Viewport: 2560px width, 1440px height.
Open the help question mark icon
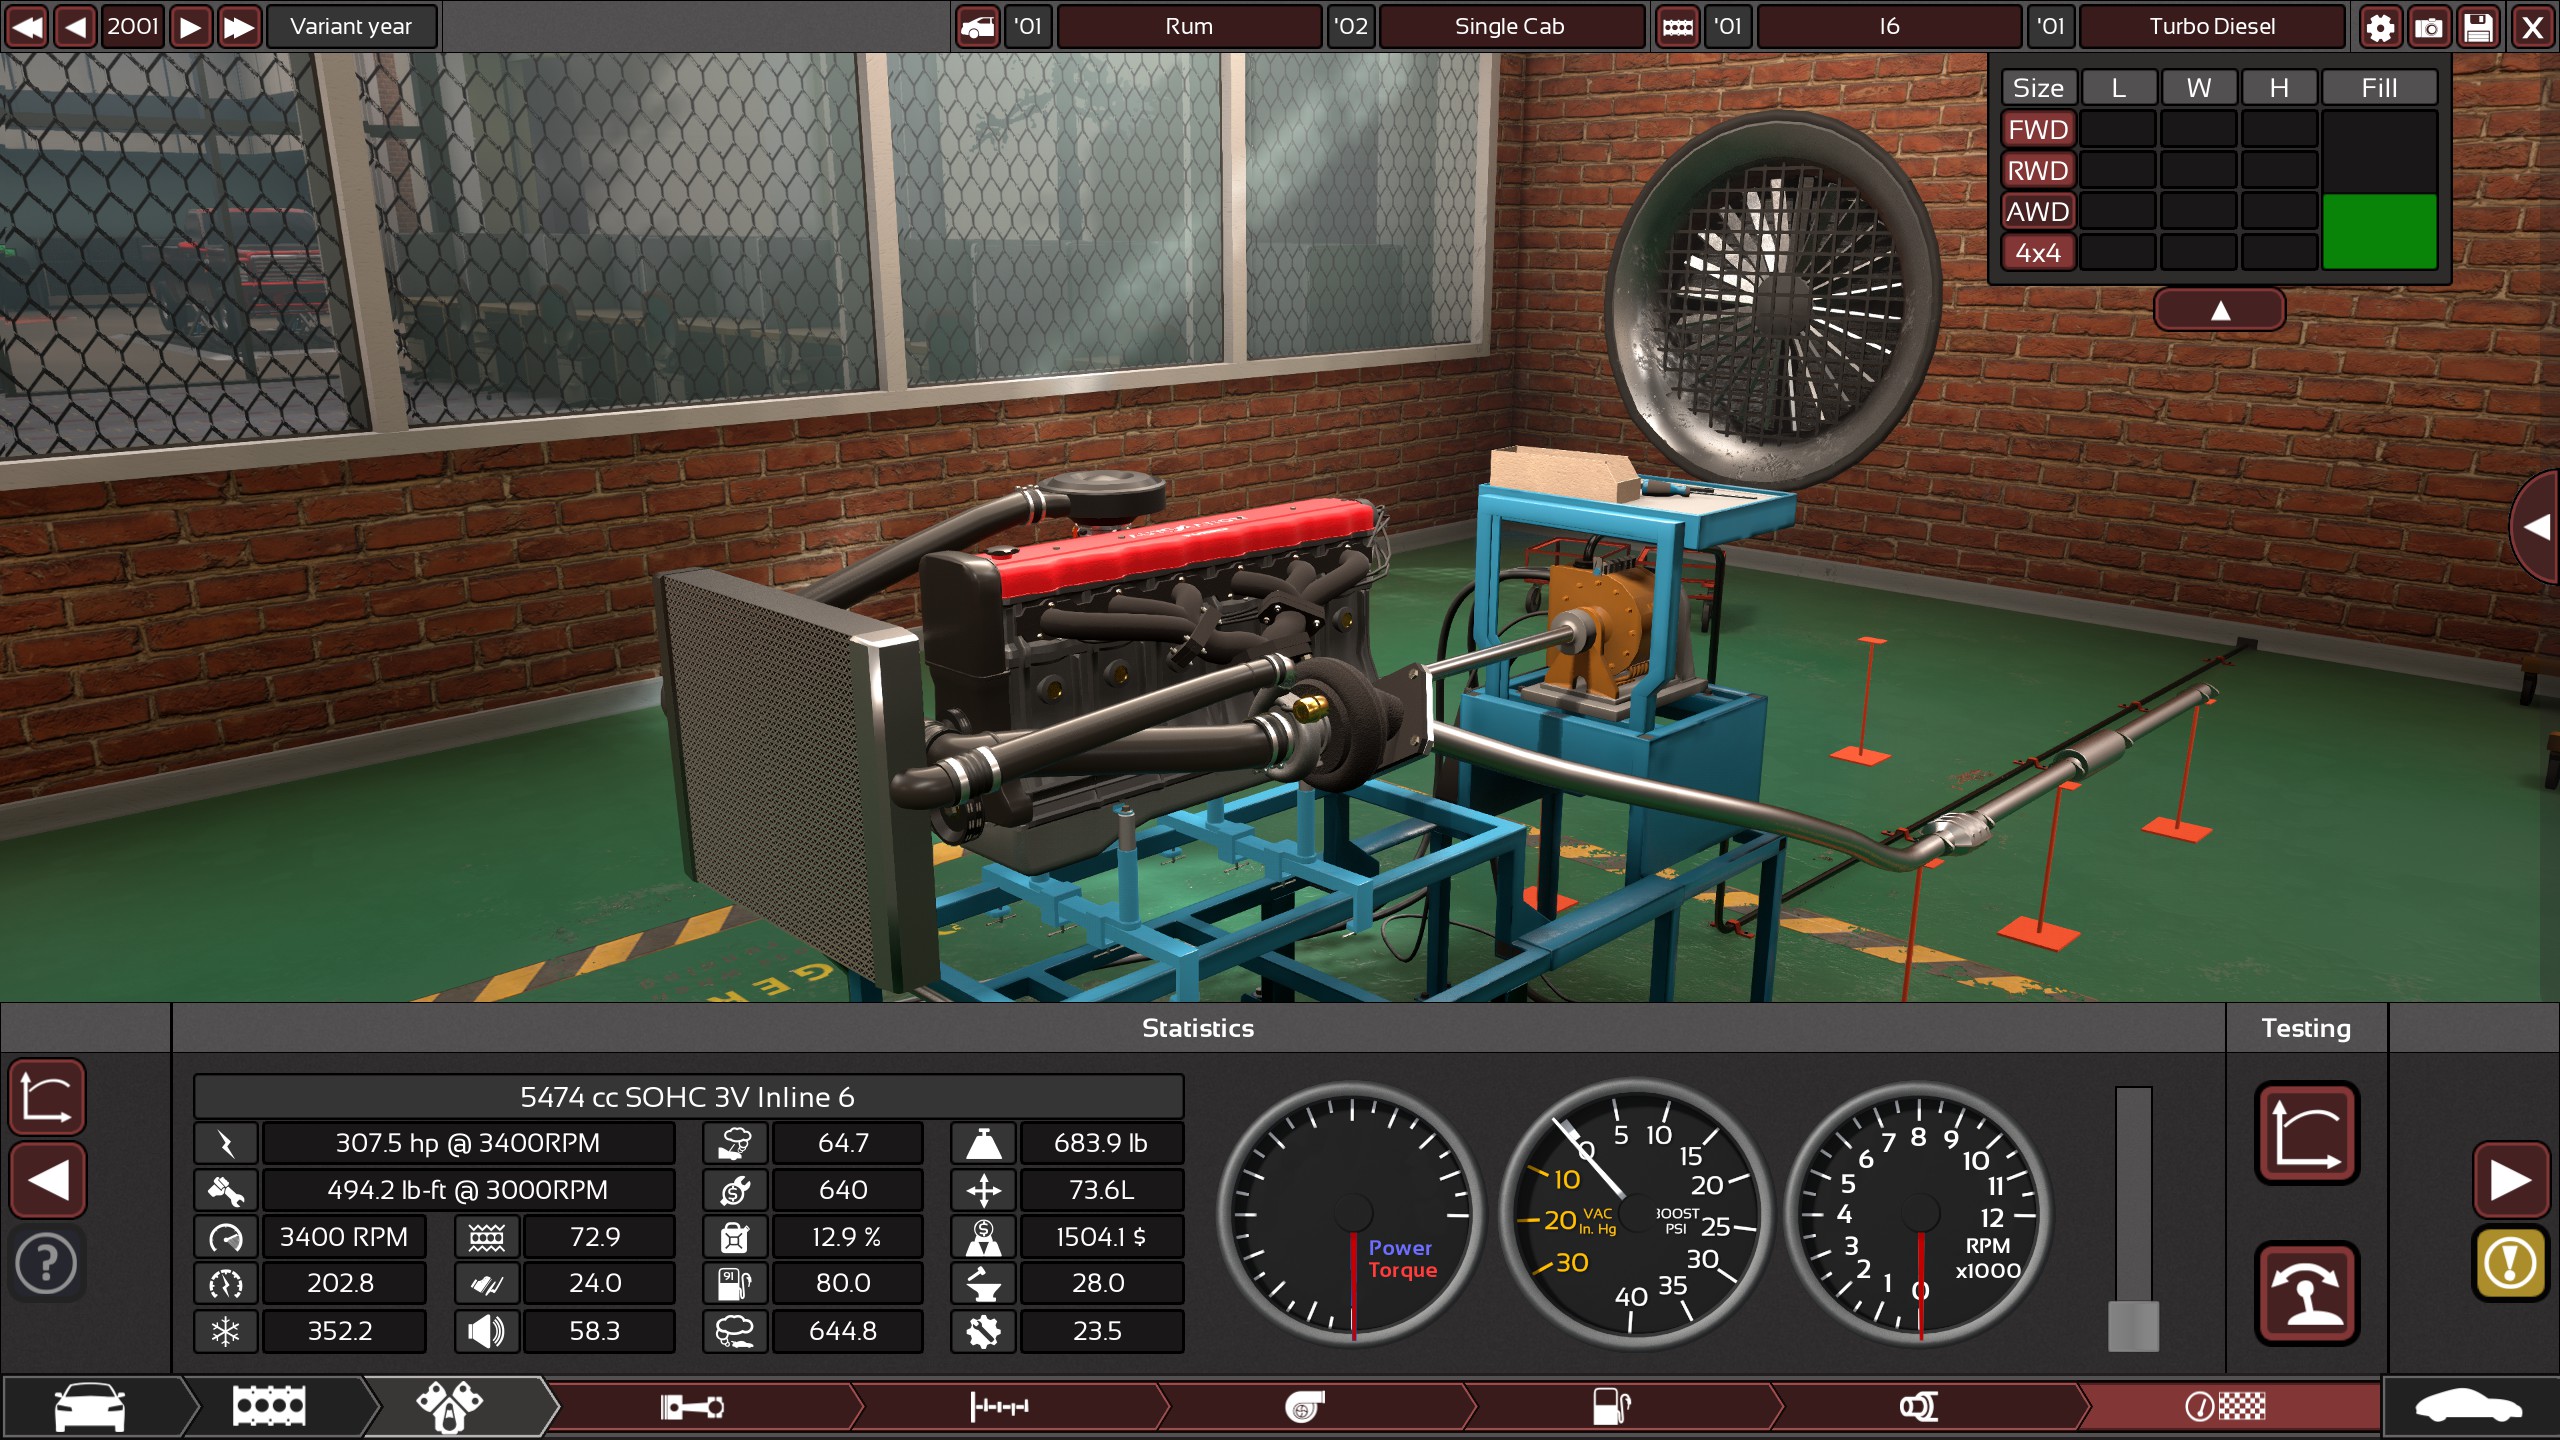click(x=46, y=1264)
